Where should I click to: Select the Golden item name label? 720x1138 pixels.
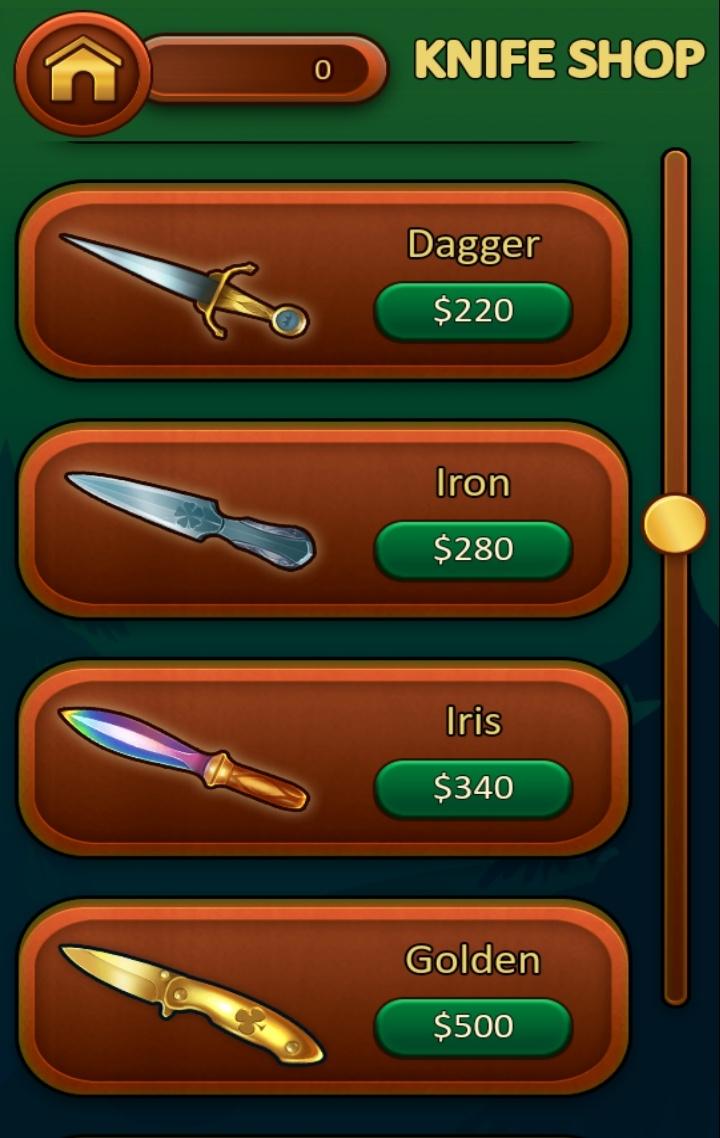pos(473,960)
